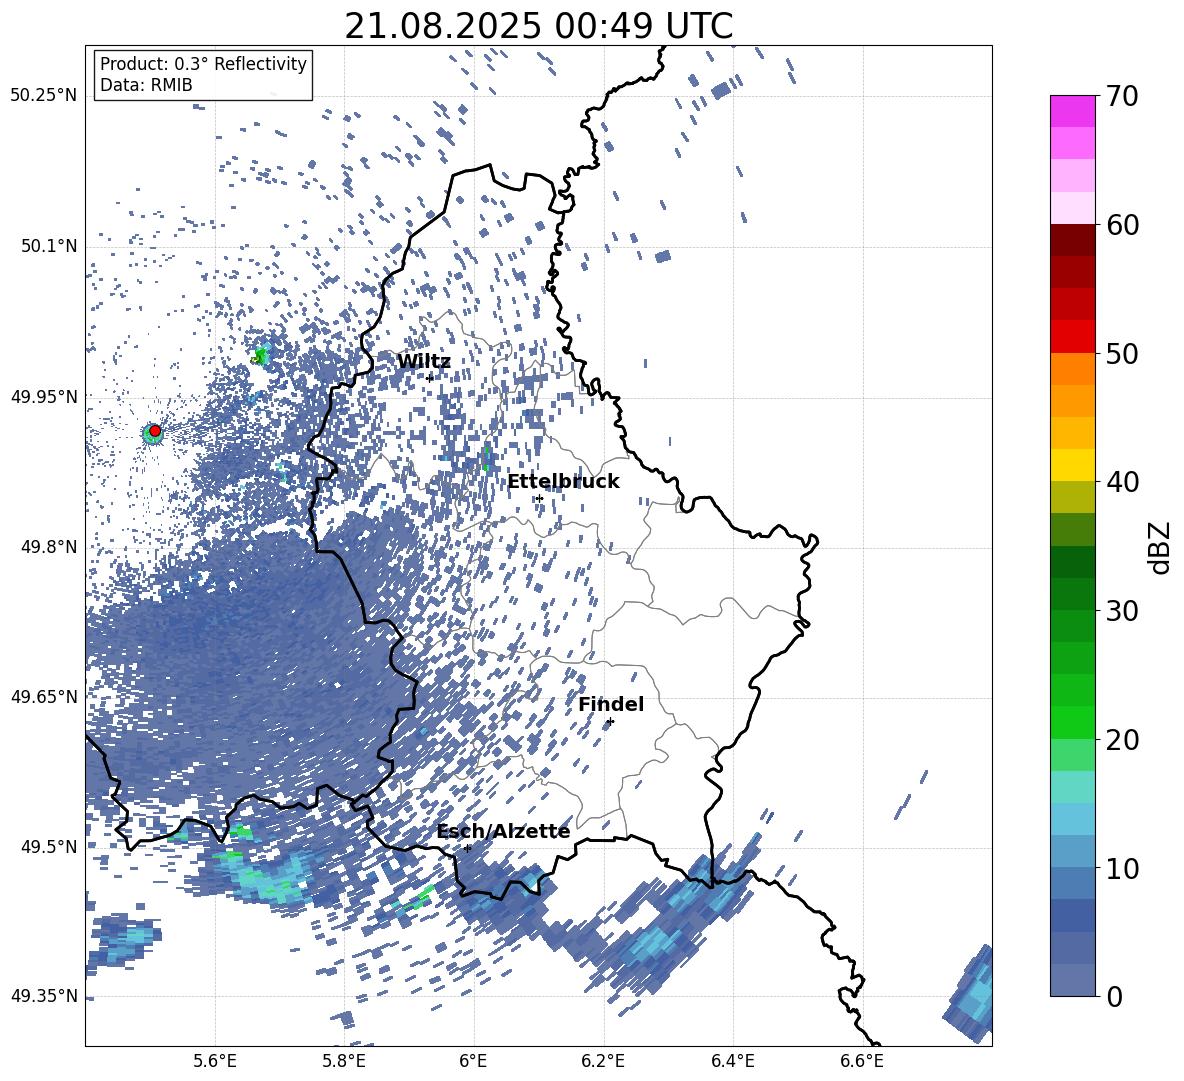
Task: Click the Ettelbruck city label
Action: tap(563, 482)
